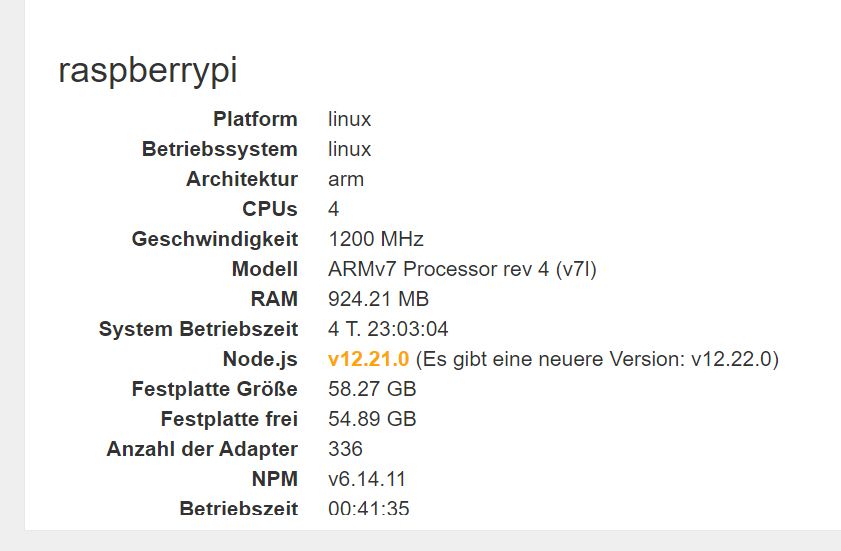Click the adapter count value 336
Screen dimensions: 841x551
pyautogui.click(x=345, y=449)
